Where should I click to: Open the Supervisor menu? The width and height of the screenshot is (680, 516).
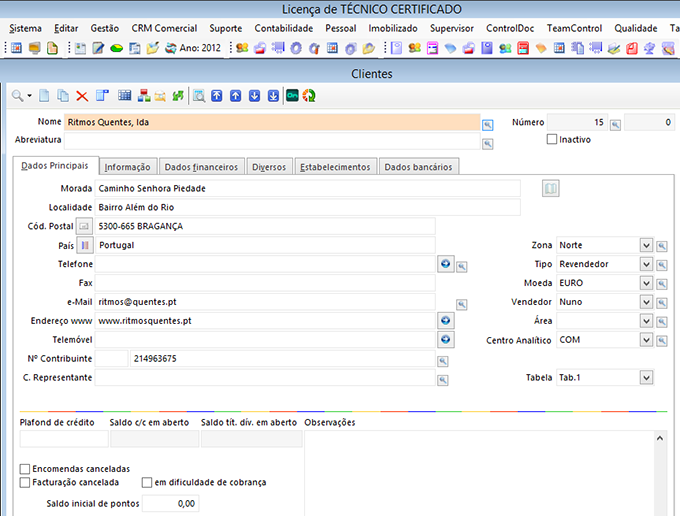coord(451,28)
